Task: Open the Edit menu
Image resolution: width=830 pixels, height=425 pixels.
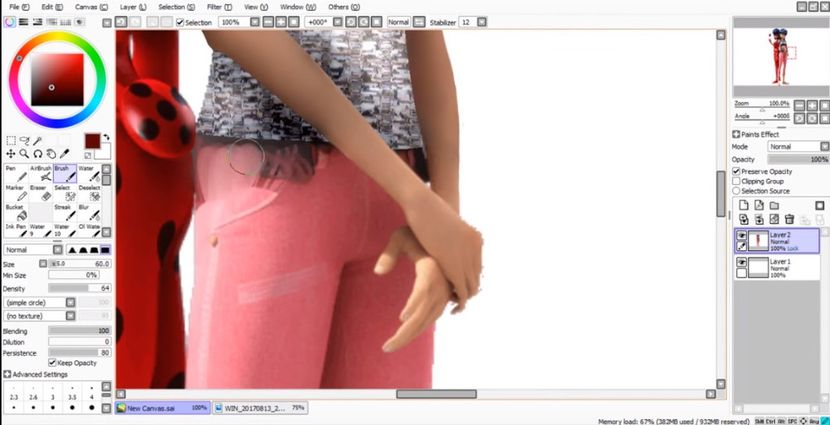Action: click(x=52, y=7)
